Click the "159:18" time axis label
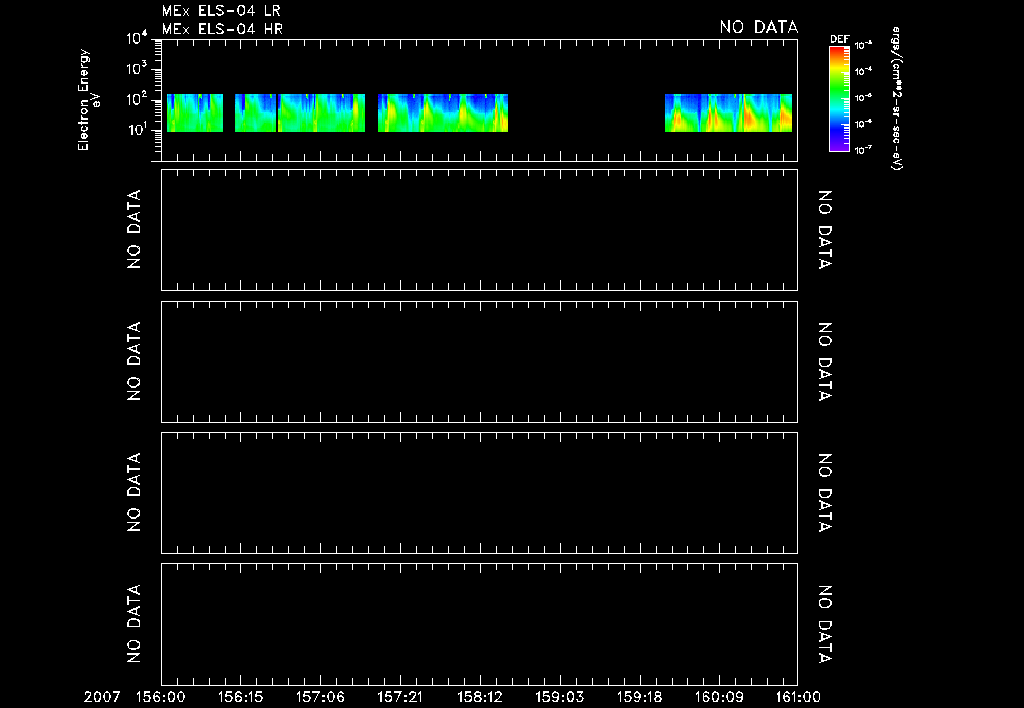 (x=639, y=697)
